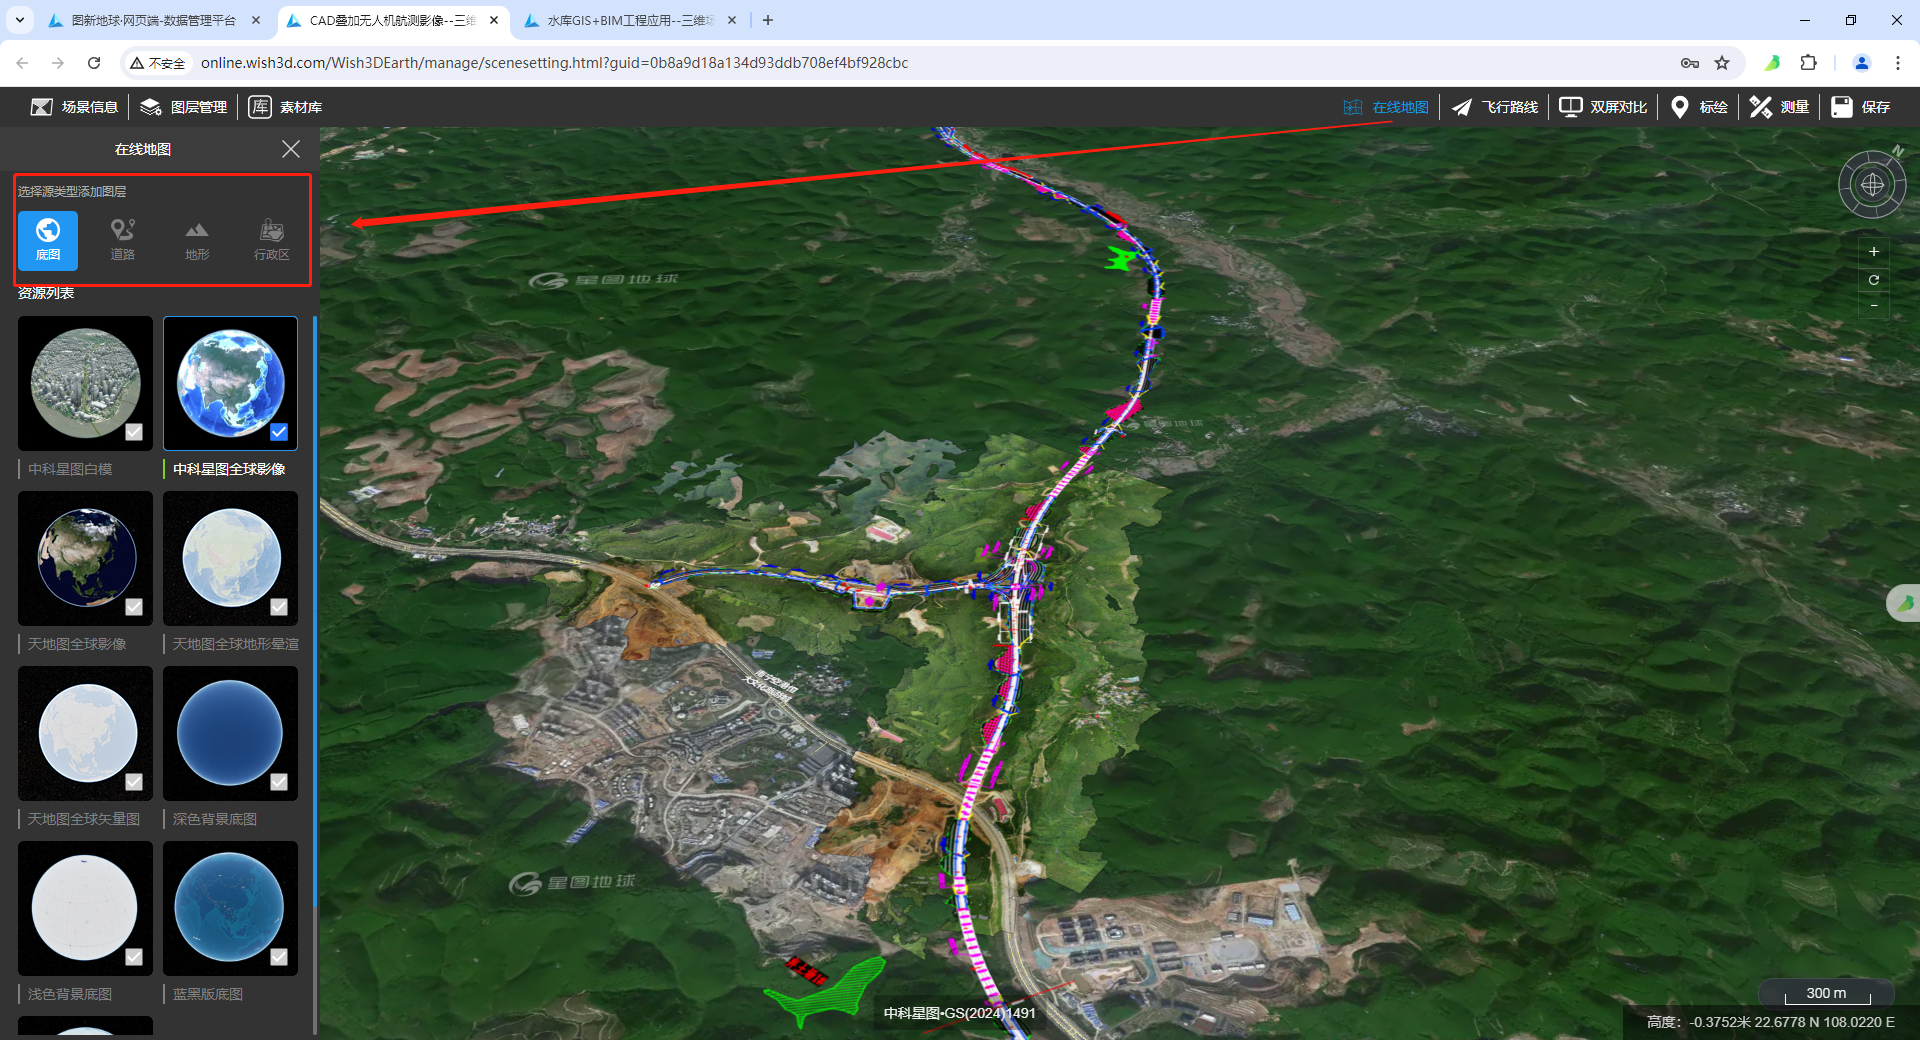The width and height of the screenshot is (1920, 1040).
Task: Select the 行政区 administrative region source type
Action: [x=271, y=241]
